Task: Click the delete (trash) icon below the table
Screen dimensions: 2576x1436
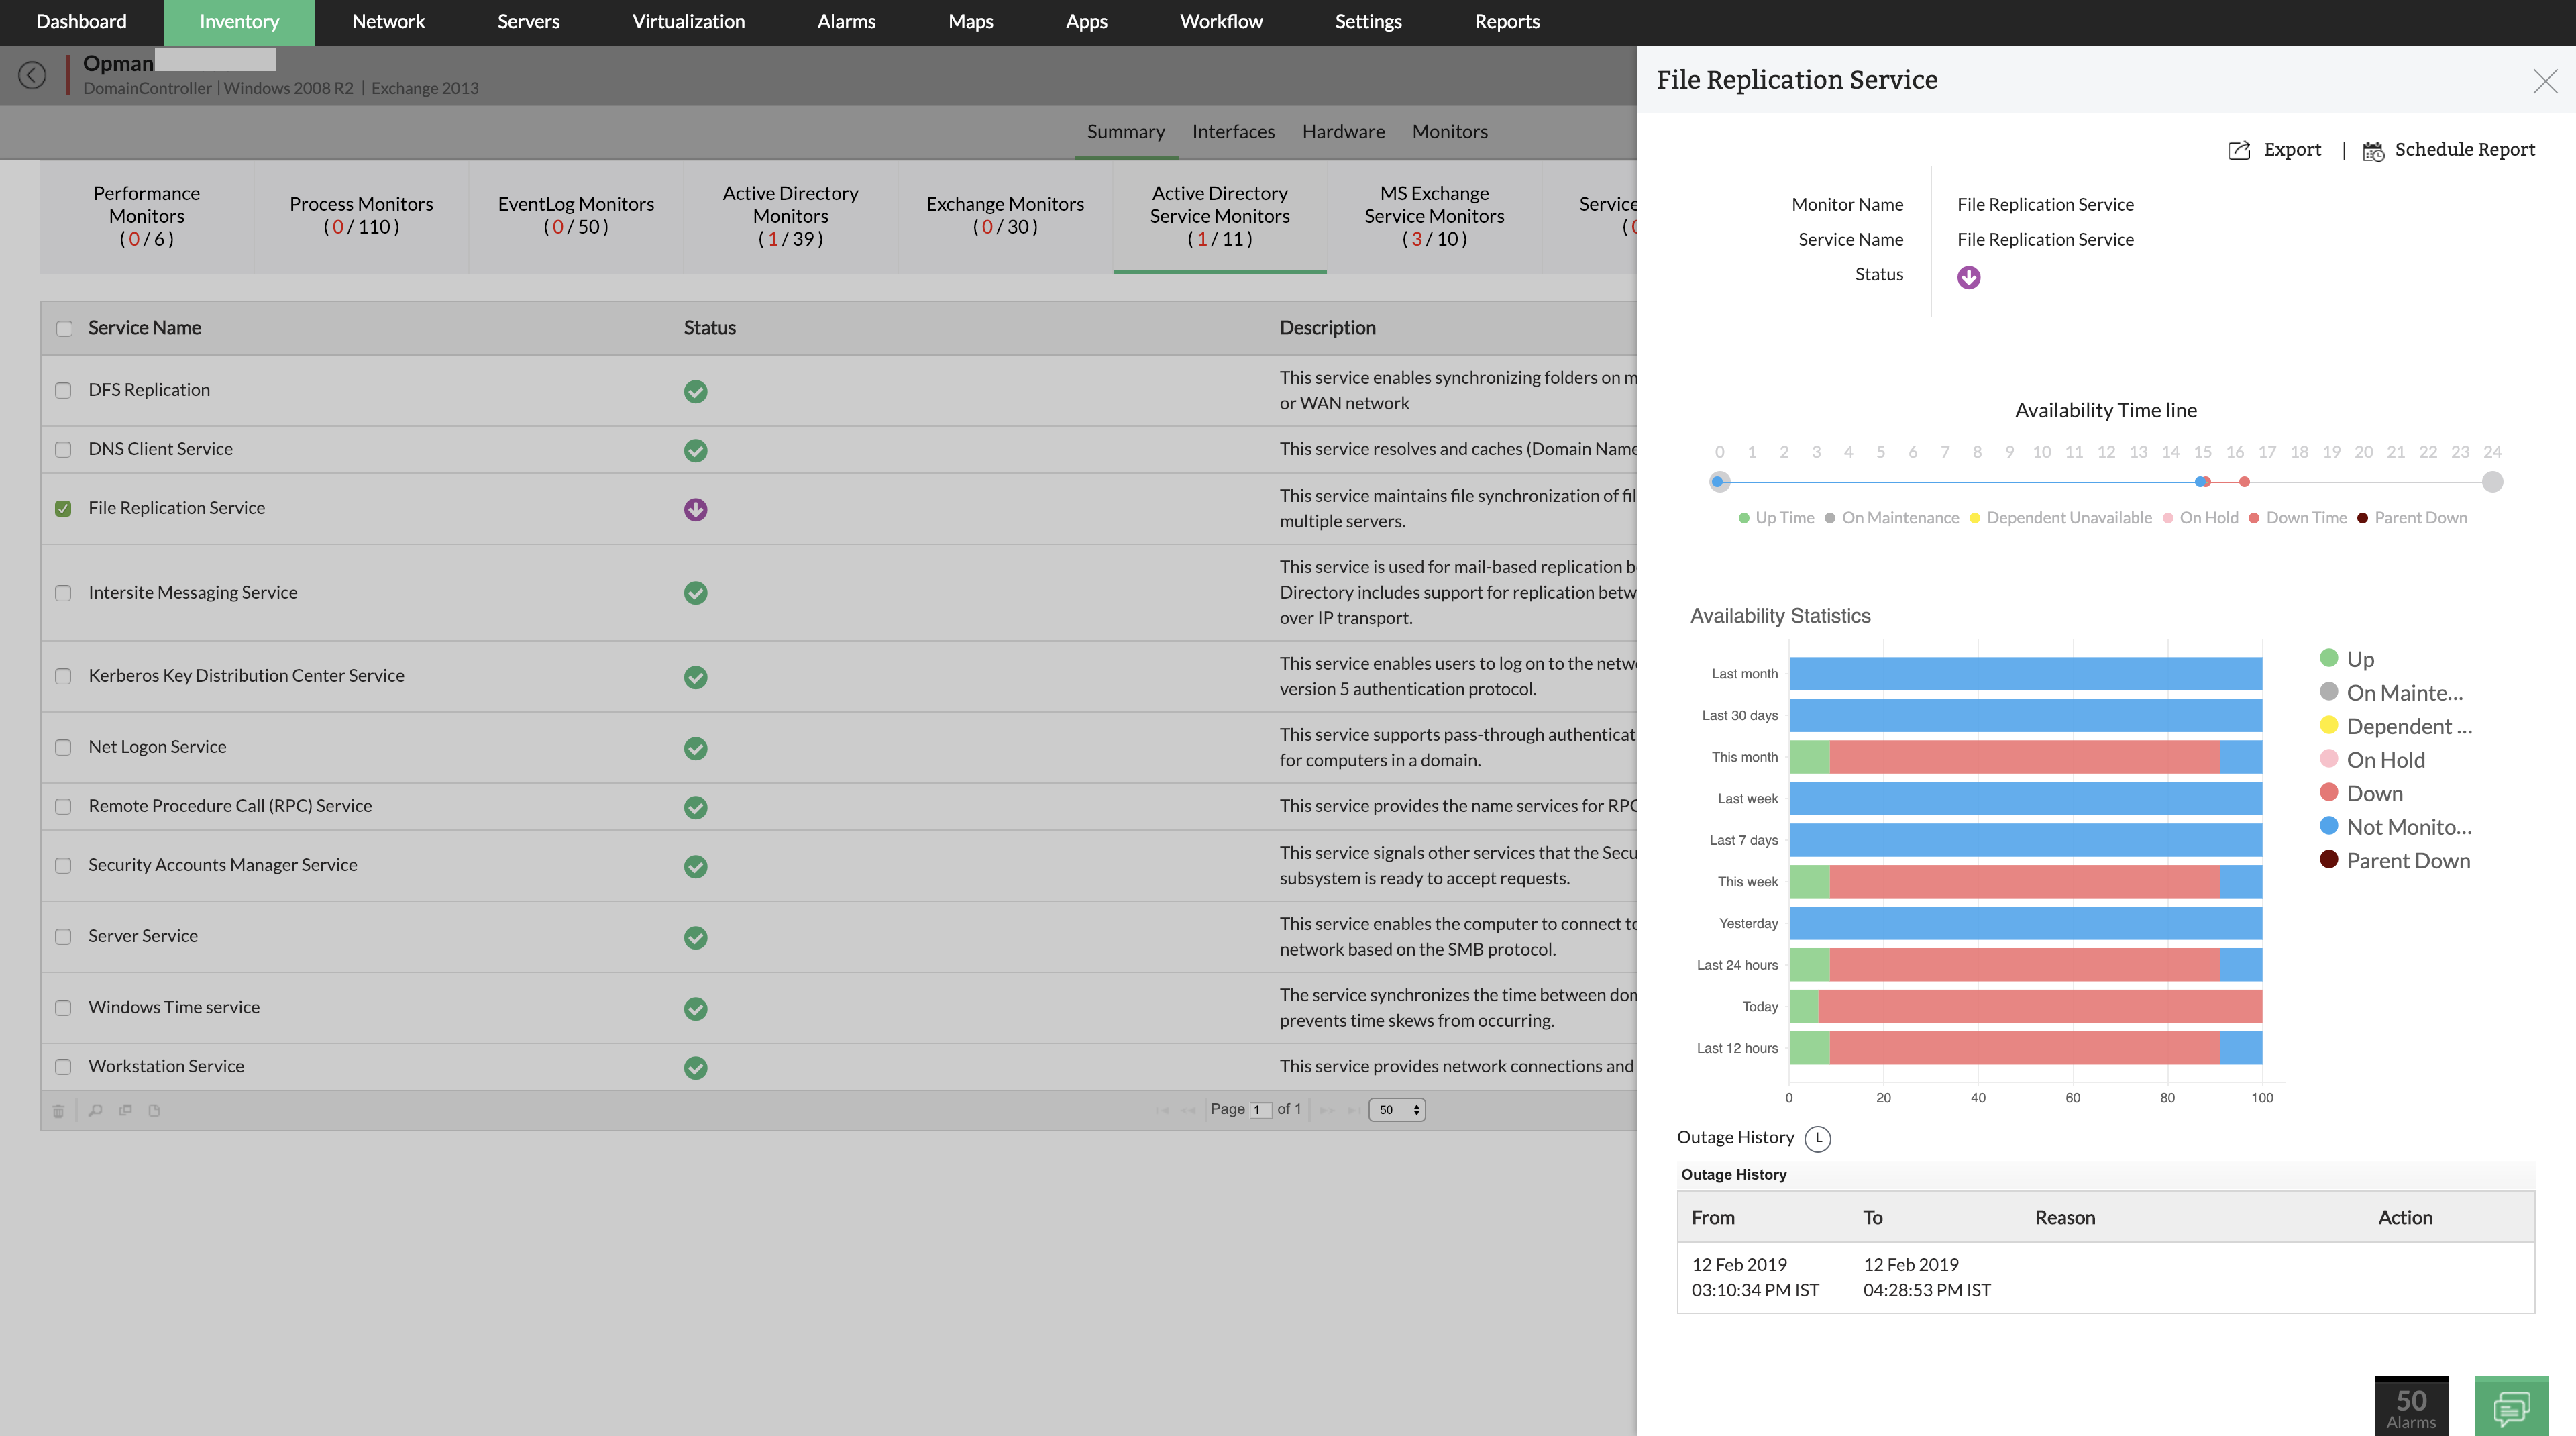Action: 59,1110
